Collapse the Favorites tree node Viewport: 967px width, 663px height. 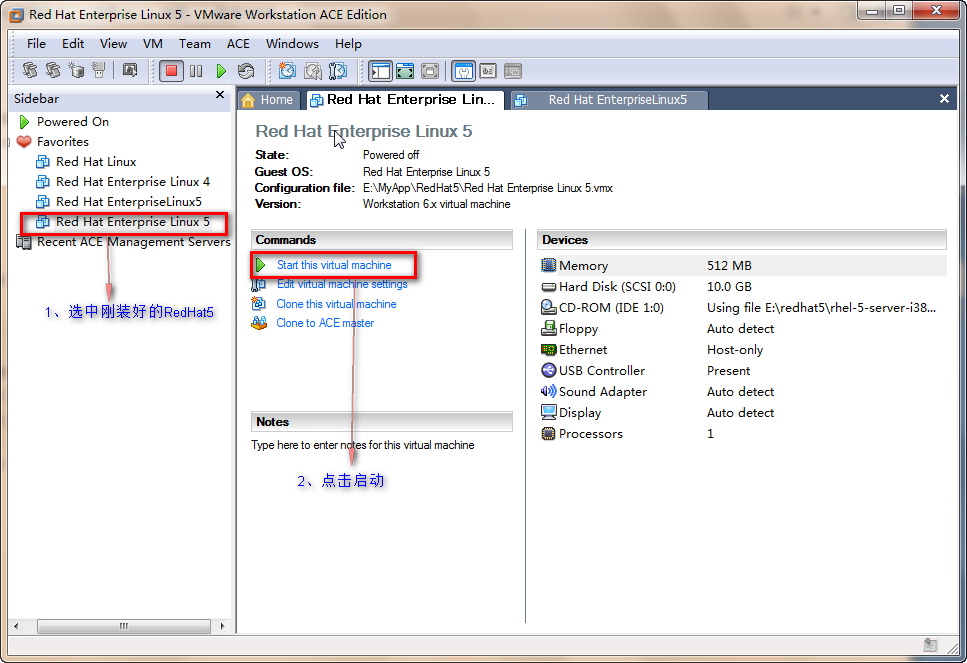9,142
